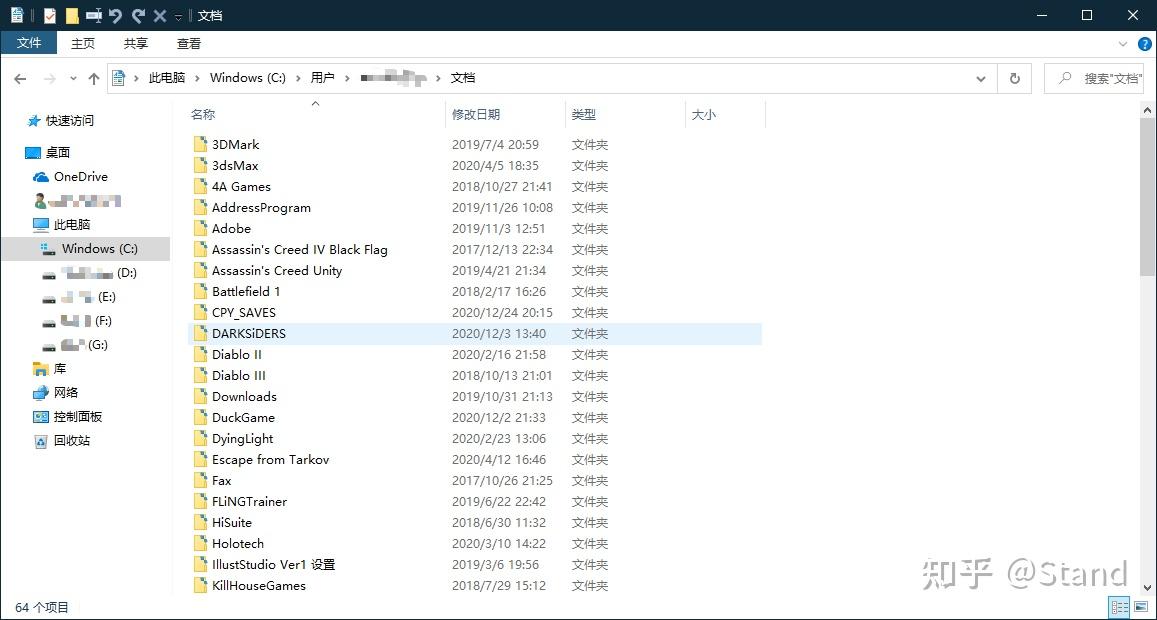The width and height of the screenshot is (1157, 620).
Task: Open the address bar history dropdown
Action: pyautogui.click(x=981, y=78)
